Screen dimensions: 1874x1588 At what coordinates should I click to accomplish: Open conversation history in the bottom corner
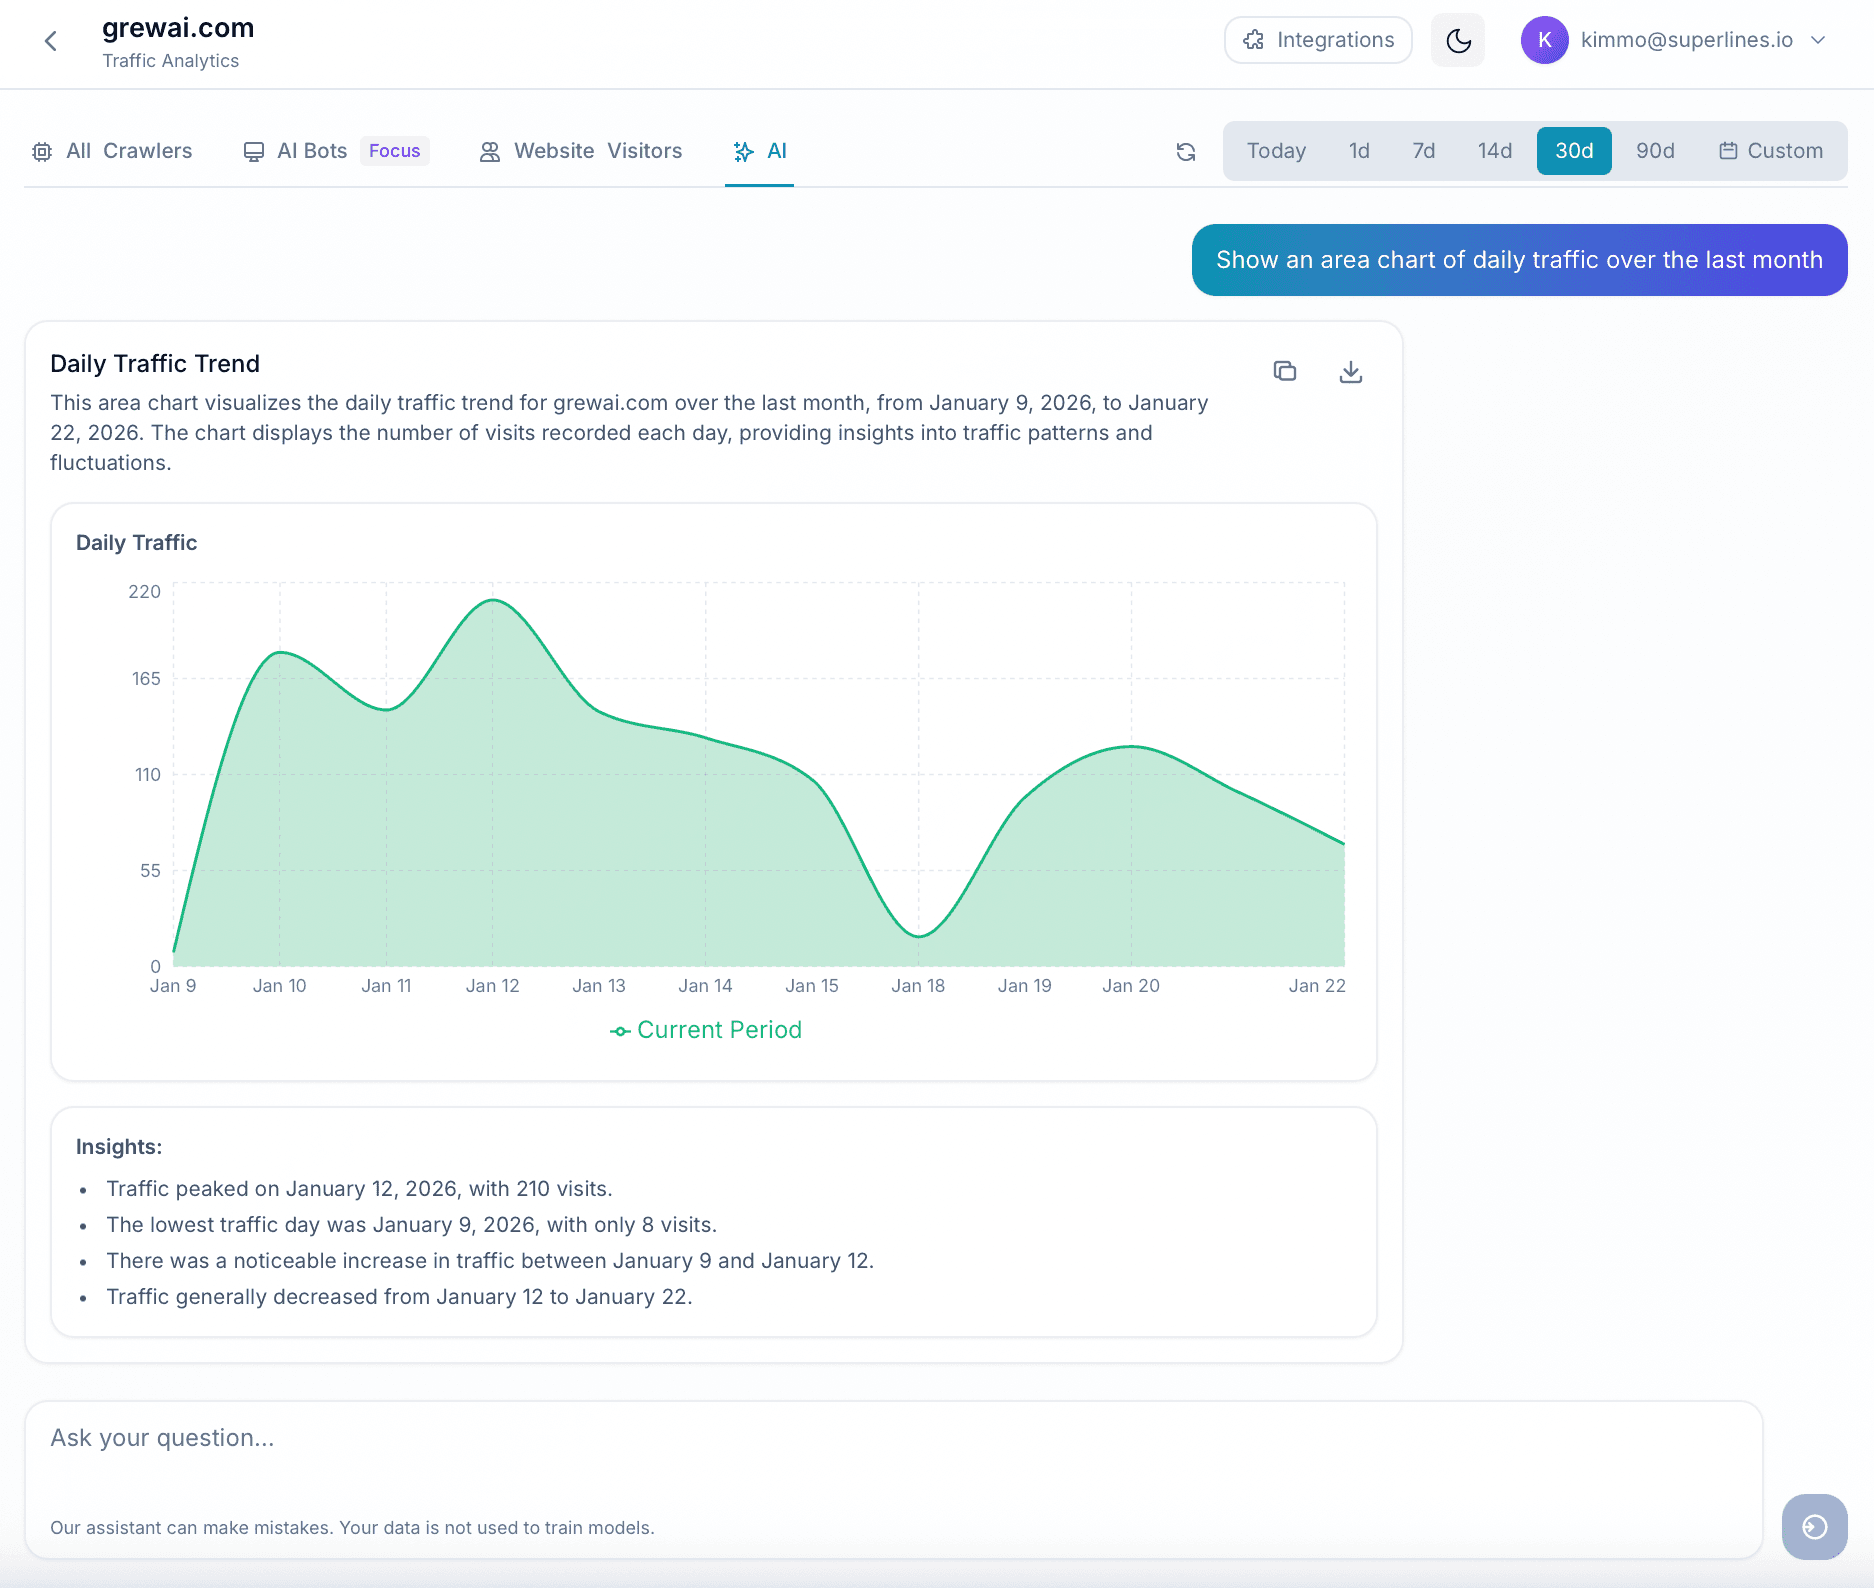[1814, 1527]
